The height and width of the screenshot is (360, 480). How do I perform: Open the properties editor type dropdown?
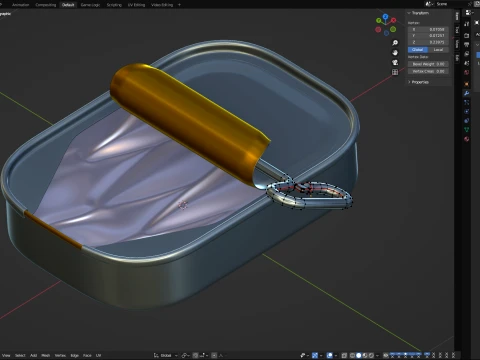[x=469, y=13]
